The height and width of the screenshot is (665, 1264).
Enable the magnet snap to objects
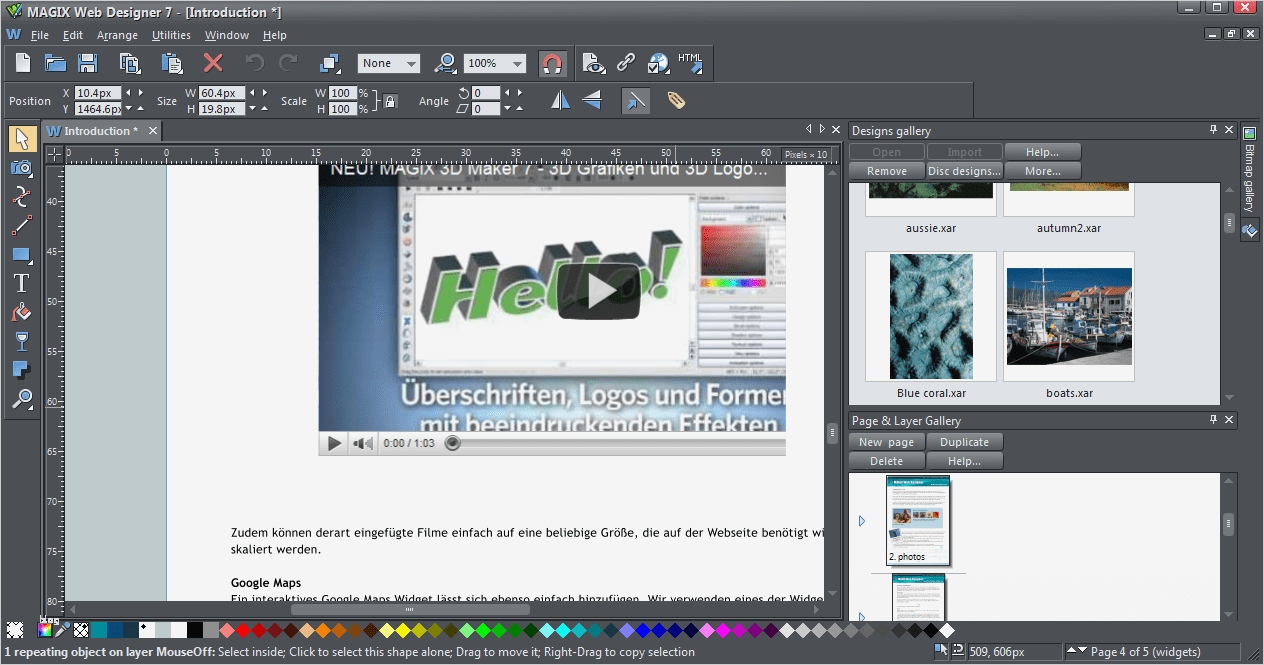tap(553, 63)
